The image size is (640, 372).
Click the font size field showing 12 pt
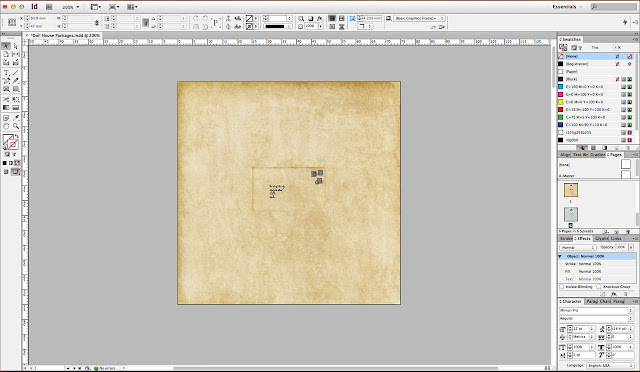[x=581, y=329]
